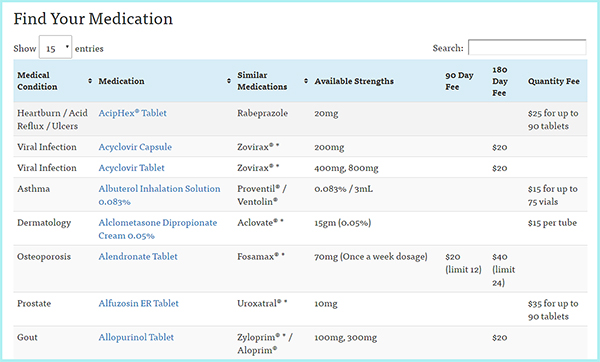Open the Allopurinol Tablet link
The width and height of the screenshot is (600, 362).
[136, 337]
